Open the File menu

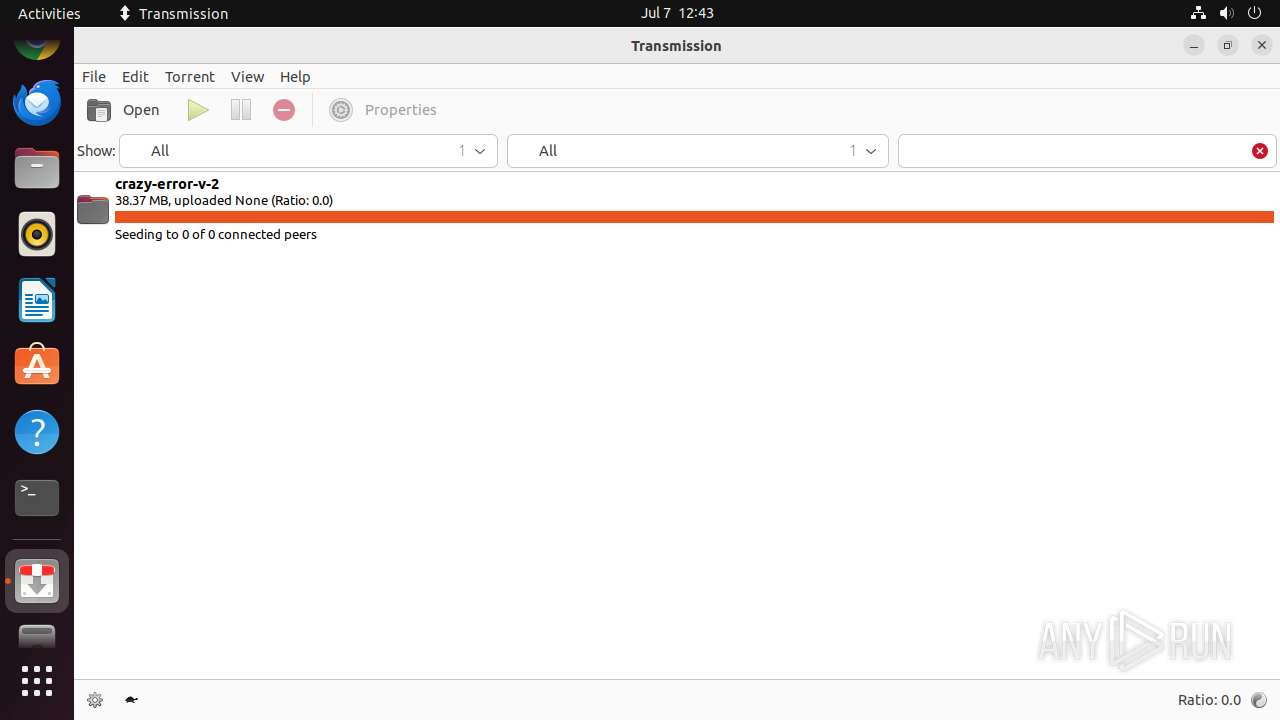[94, 77]
